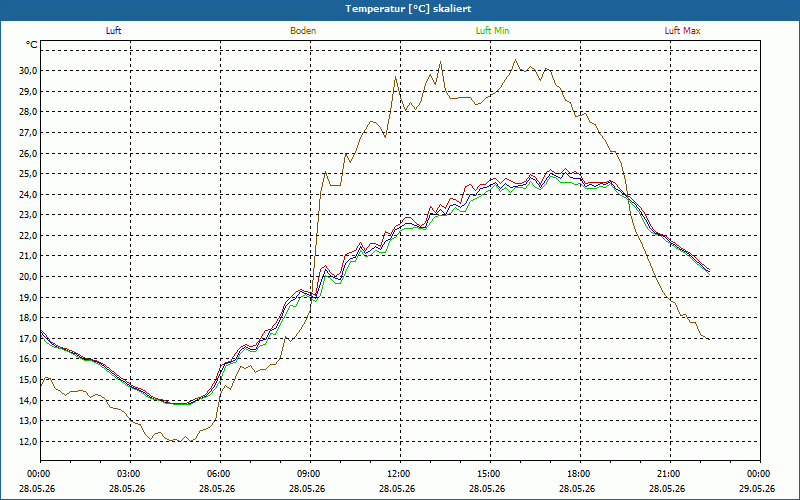Click the 15,0 y-axis value
Screen dimensions: 800x500
(29, 380)
